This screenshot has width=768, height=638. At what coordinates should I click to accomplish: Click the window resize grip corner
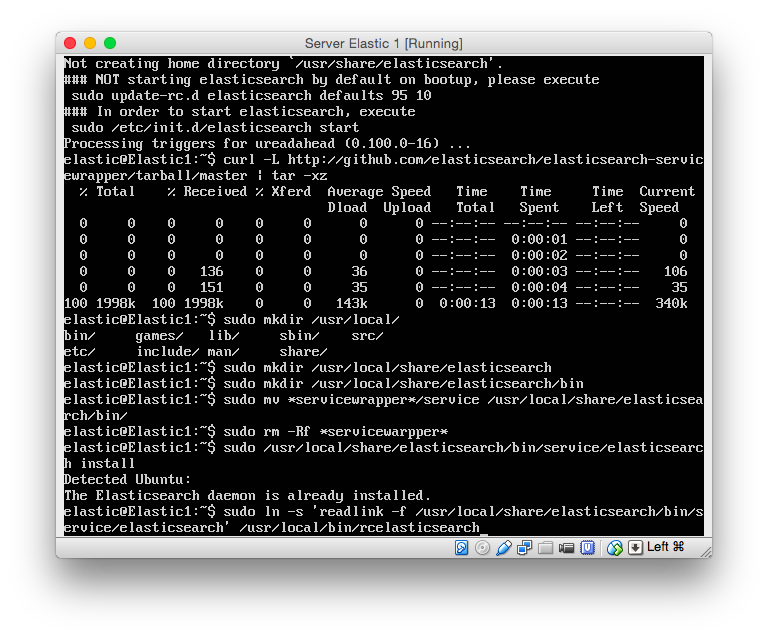[x=704, y=550]
